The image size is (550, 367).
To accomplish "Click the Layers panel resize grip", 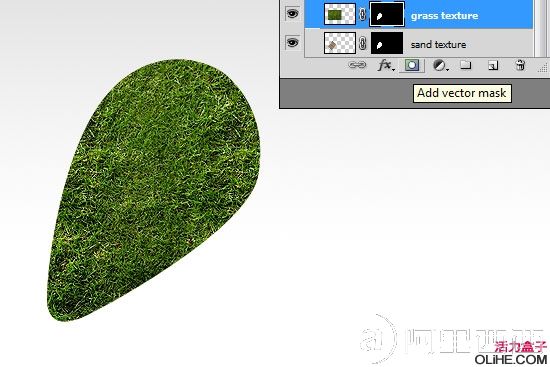I will coord(543,67).
